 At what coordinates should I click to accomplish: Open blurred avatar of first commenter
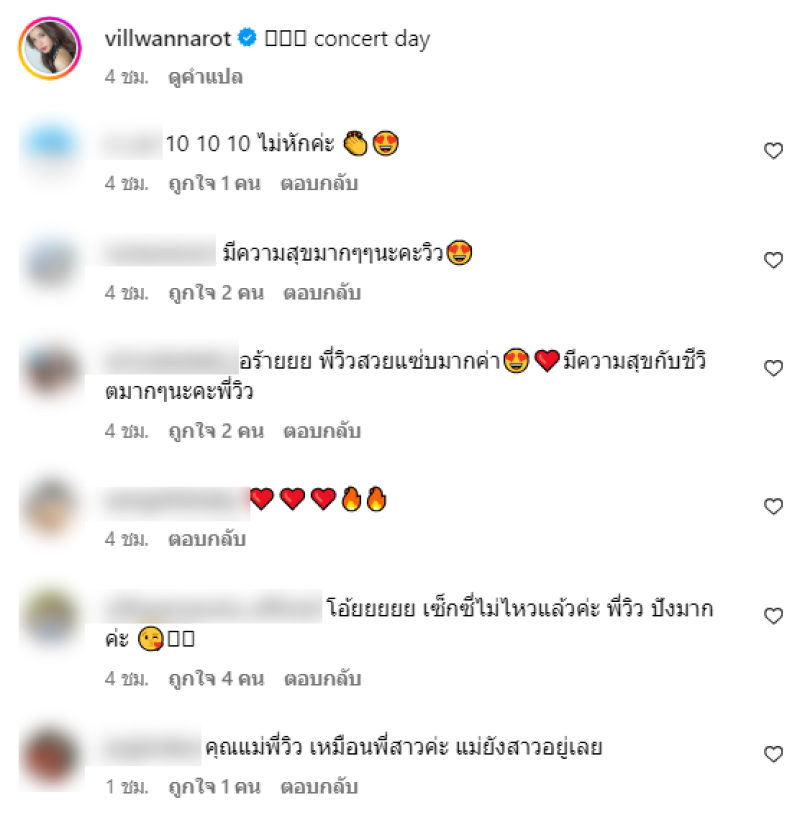50,143
